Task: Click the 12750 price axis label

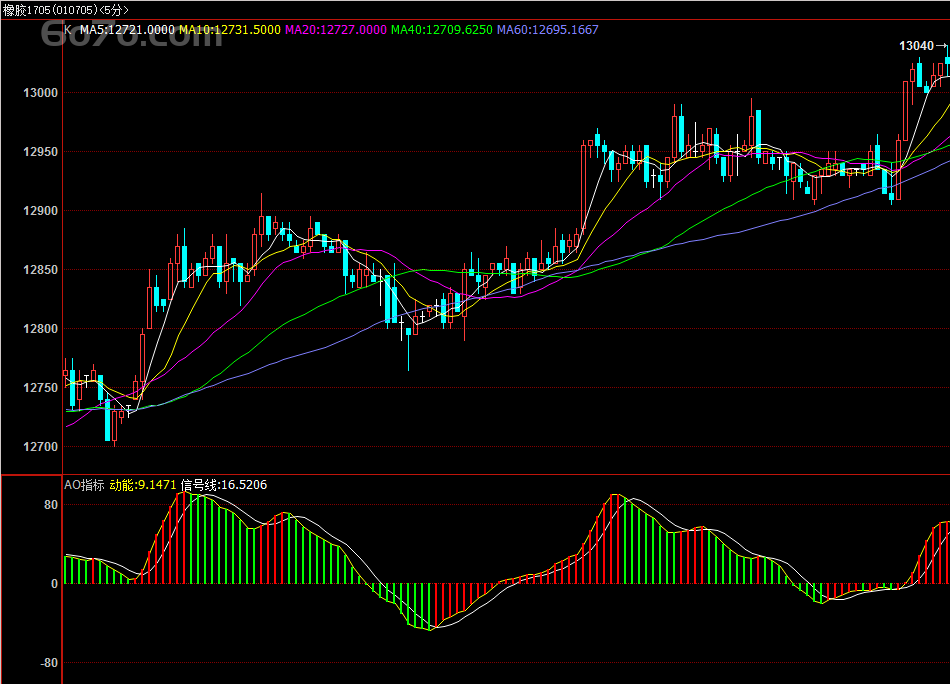Action: (41, 388)
